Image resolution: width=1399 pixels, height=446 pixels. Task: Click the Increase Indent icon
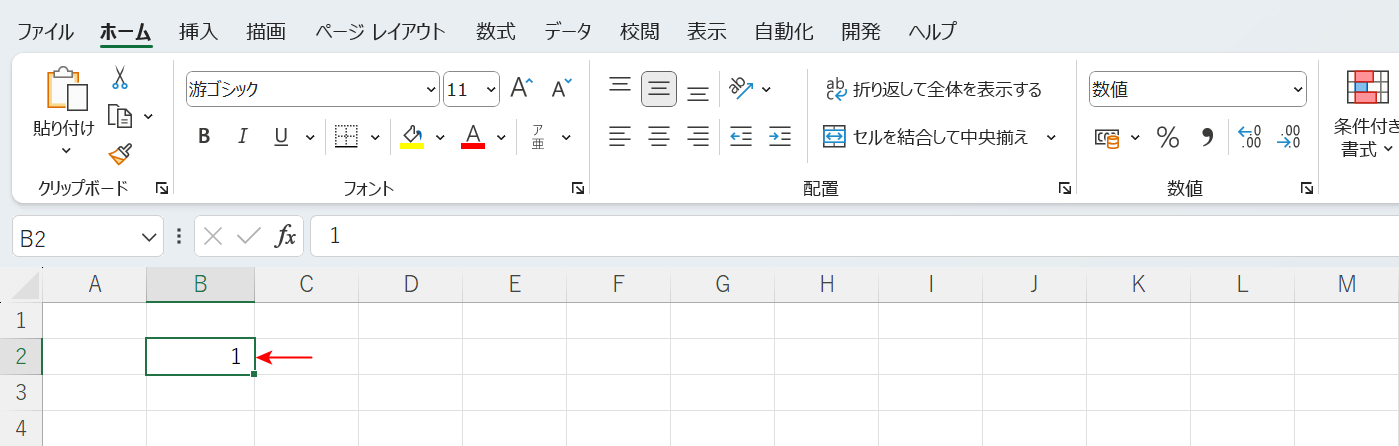pyautogui.click(x=780, y=137)
